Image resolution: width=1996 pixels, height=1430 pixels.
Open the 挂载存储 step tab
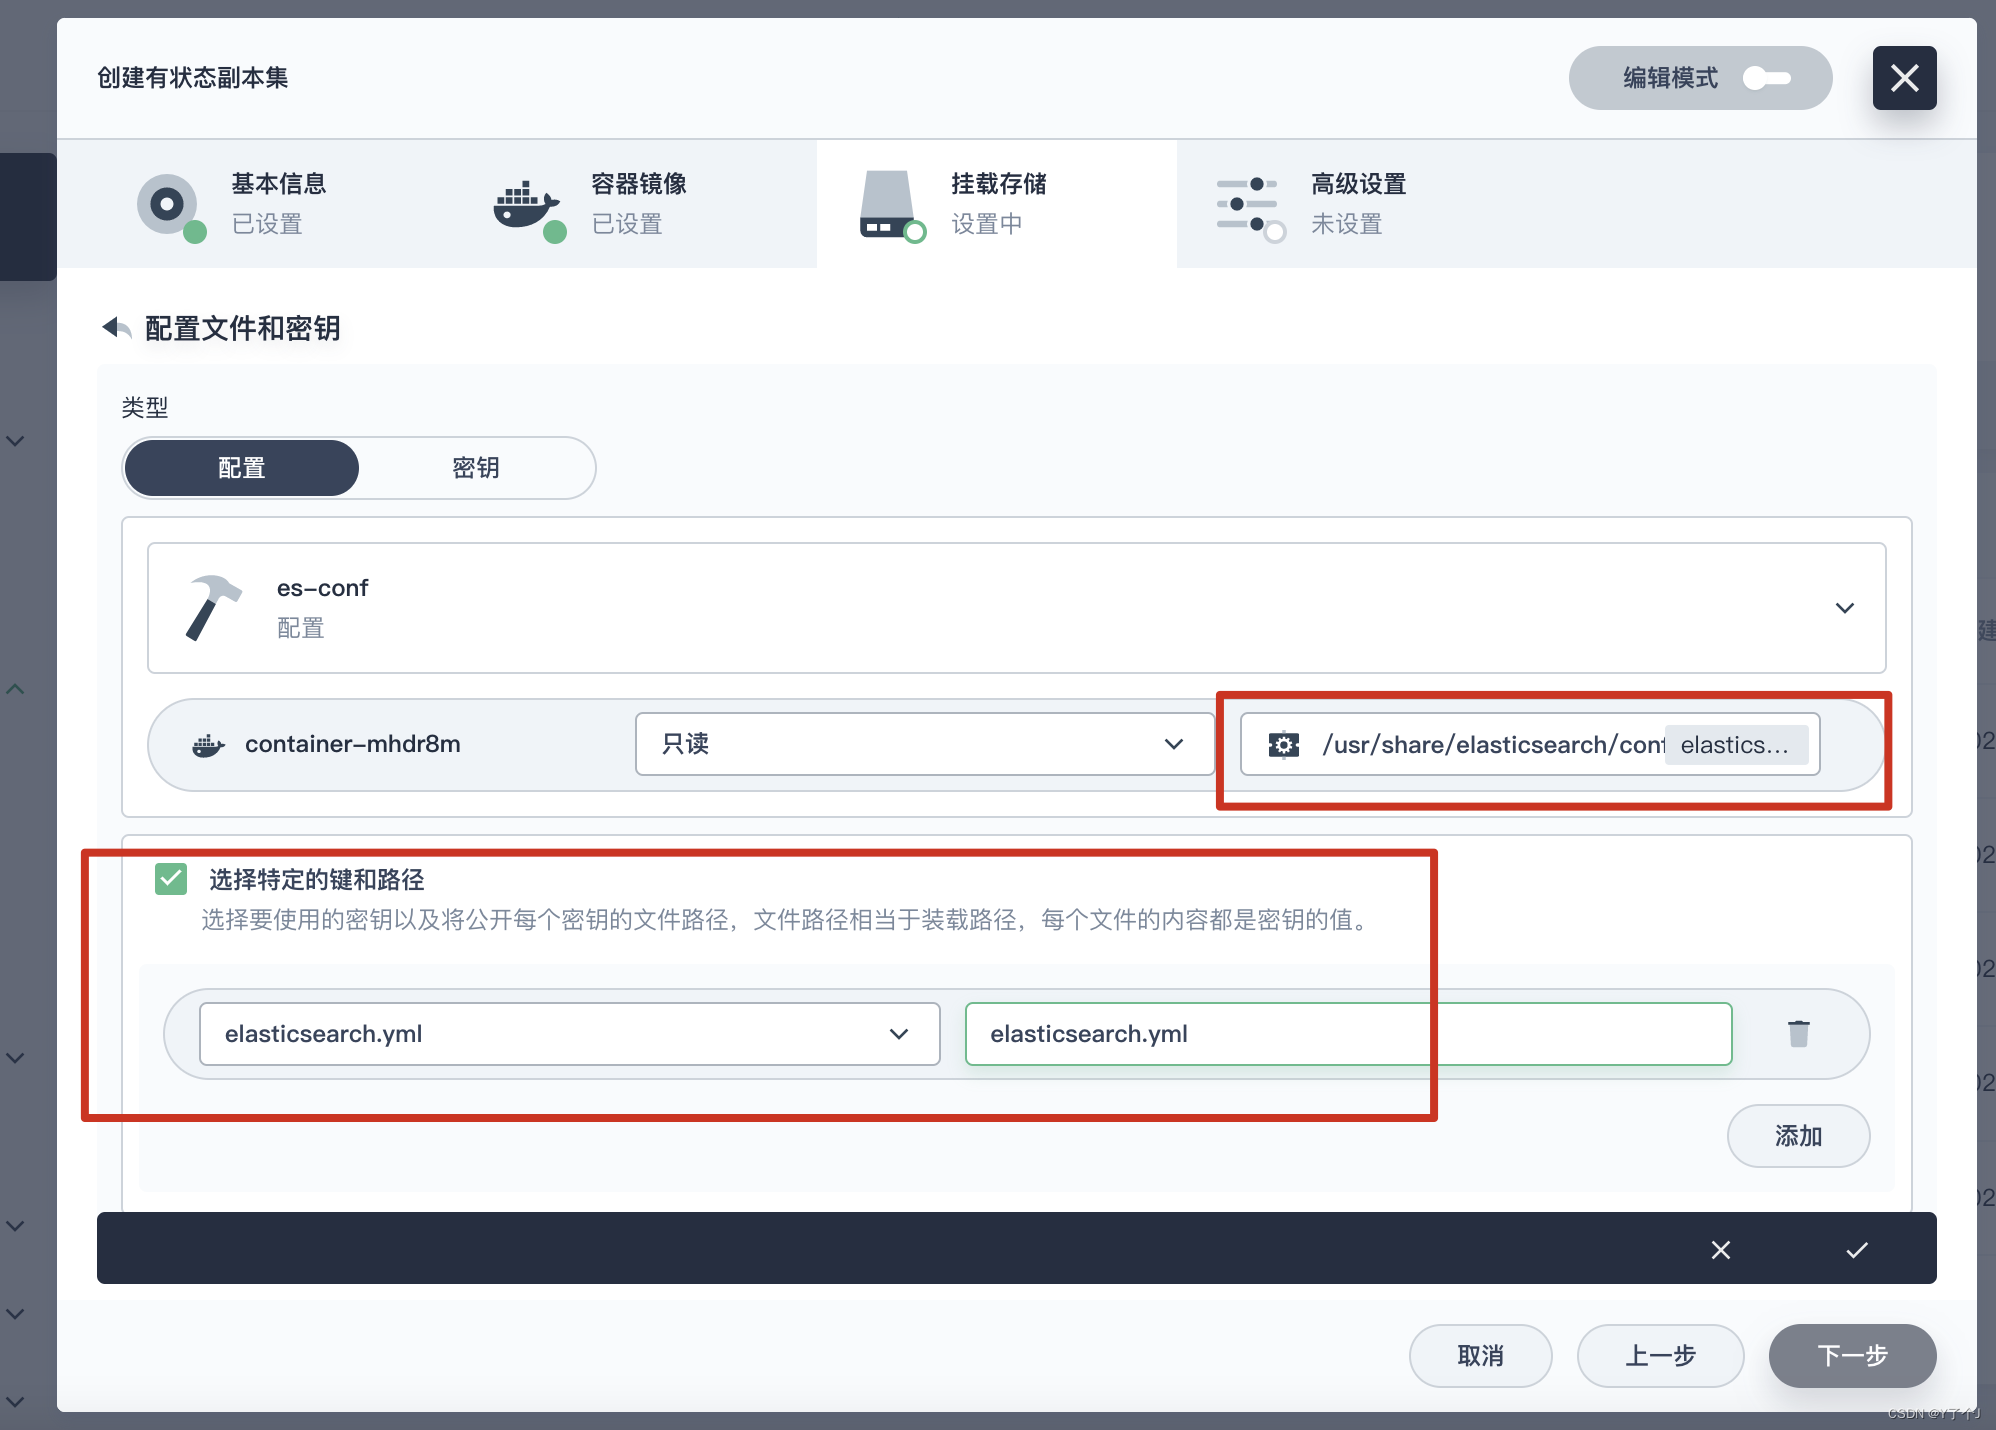tap(997, 203)
